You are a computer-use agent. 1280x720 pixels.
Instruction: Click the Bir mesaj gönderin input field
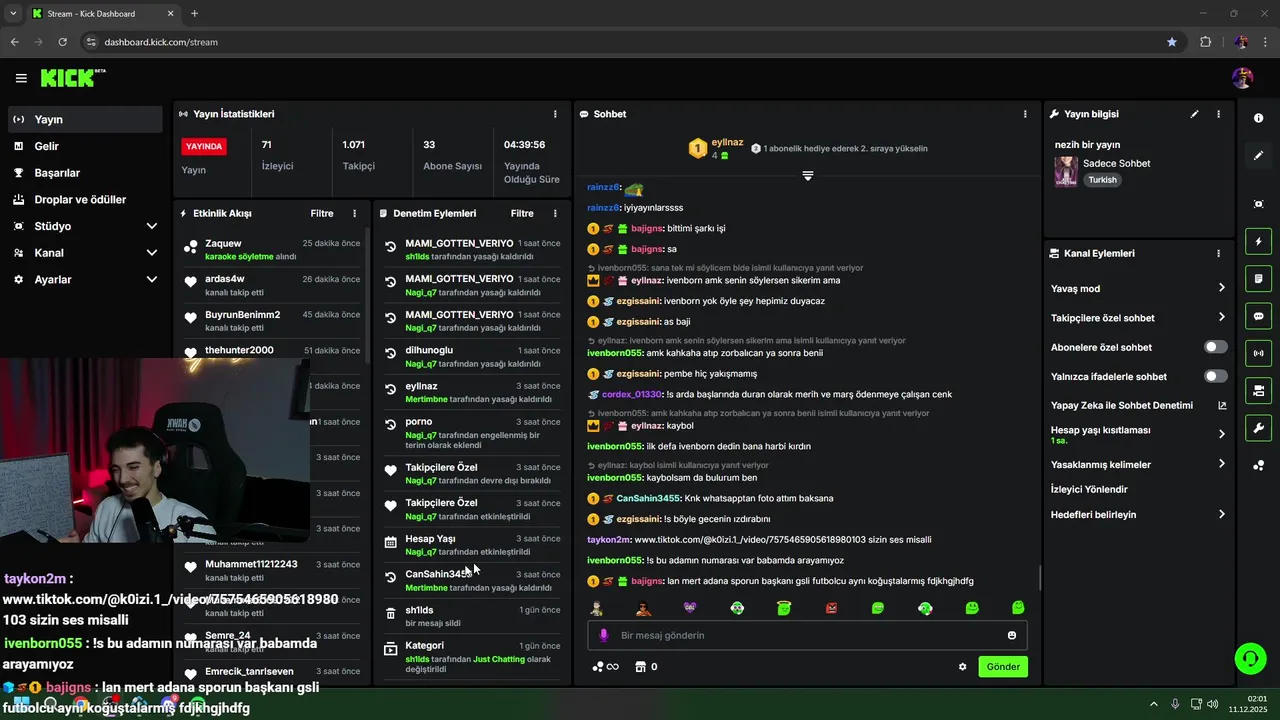[x=807, y=635]
